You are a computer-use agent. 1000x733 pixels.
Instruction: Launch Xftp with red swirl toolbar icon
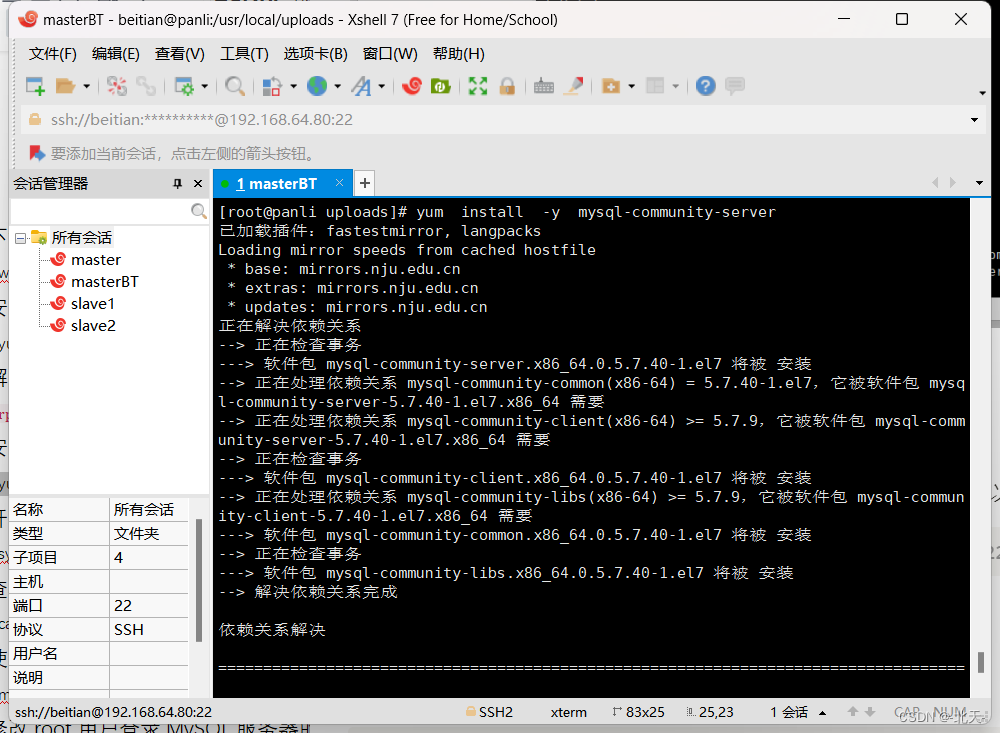coord(411,85)
